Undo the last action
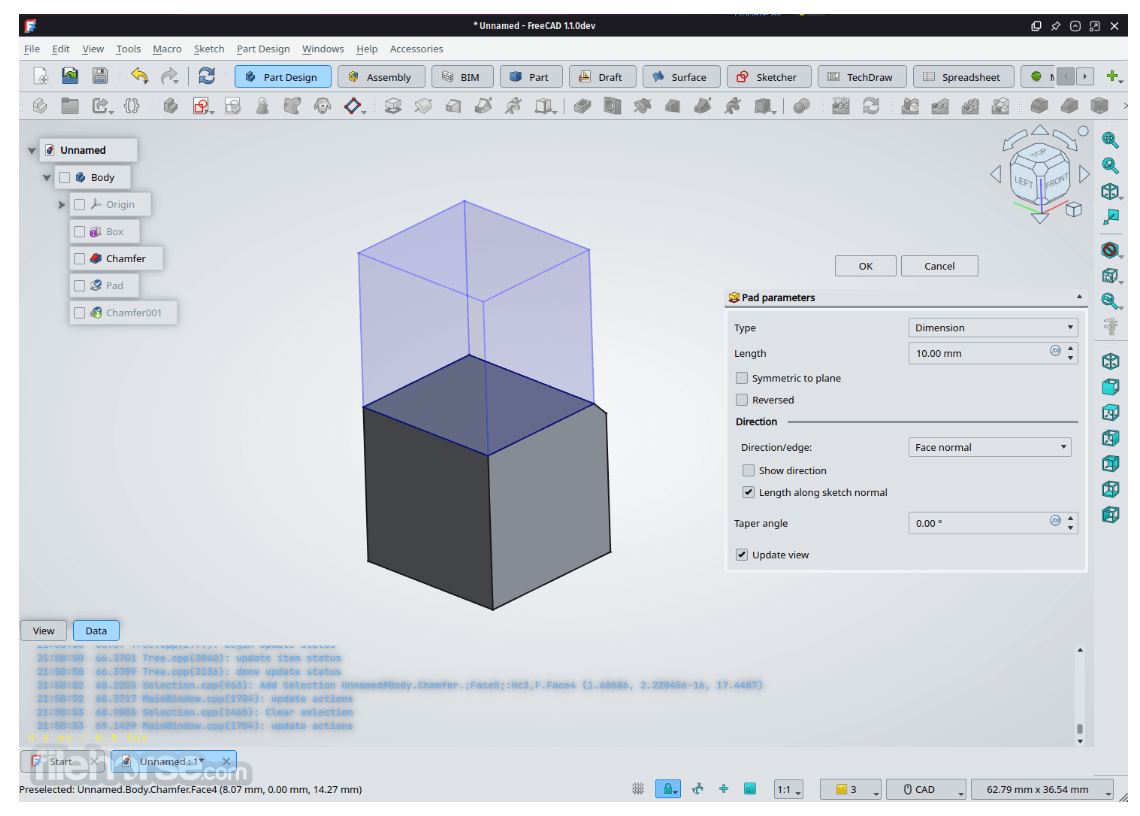Screen dimensions: 1140x816 coord(140,76)
